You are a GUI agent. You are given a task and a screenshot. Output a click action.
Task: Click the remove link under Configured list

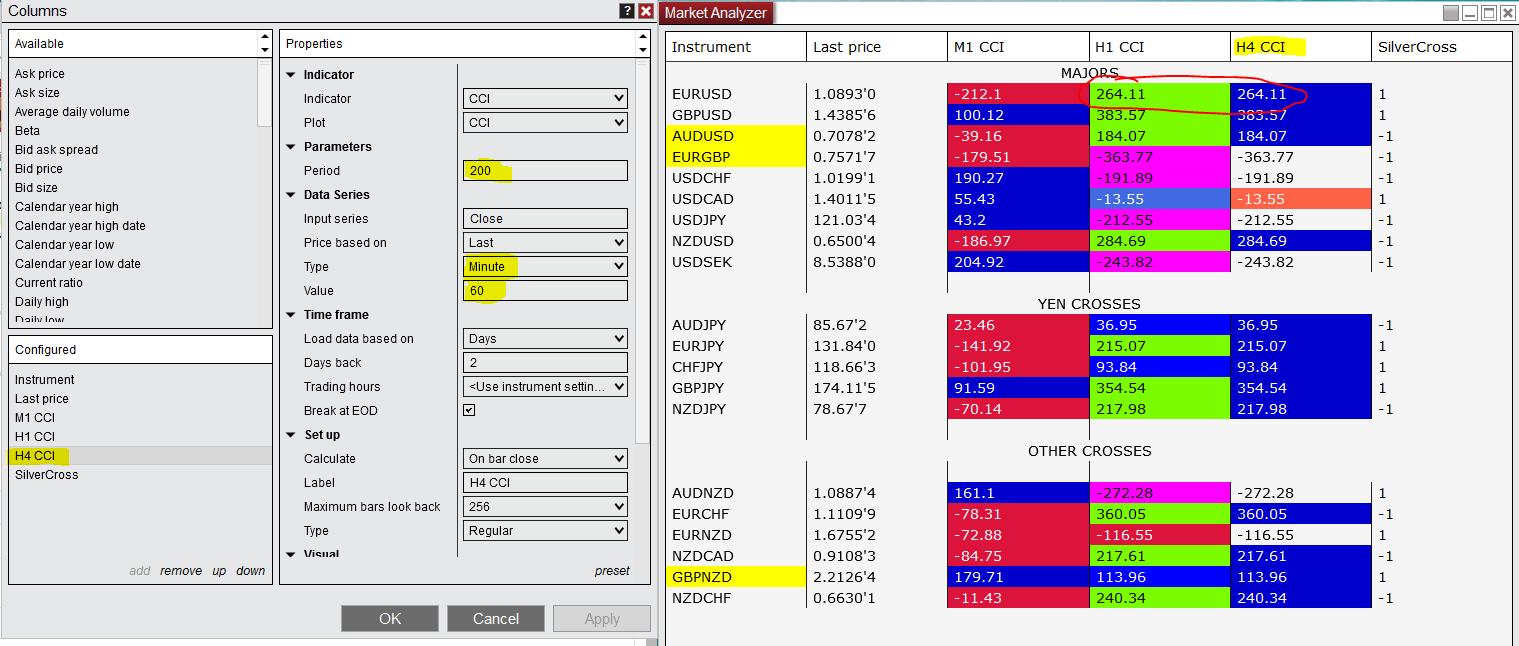[x=181, y=571]
